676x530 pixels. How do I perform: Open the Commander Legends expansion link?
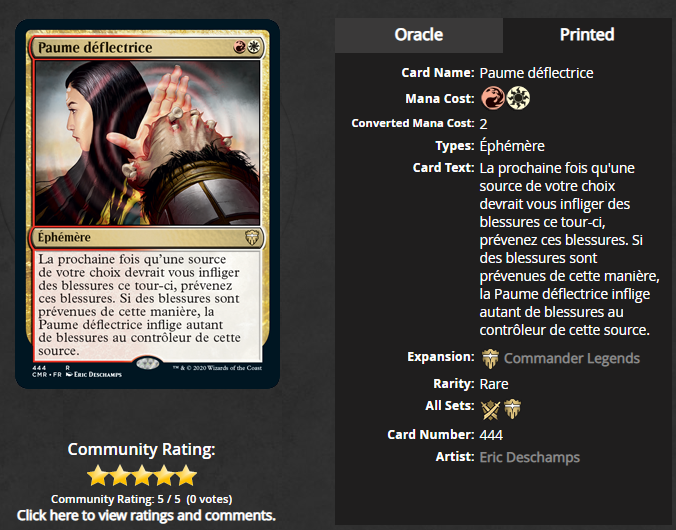pos(572,358)
